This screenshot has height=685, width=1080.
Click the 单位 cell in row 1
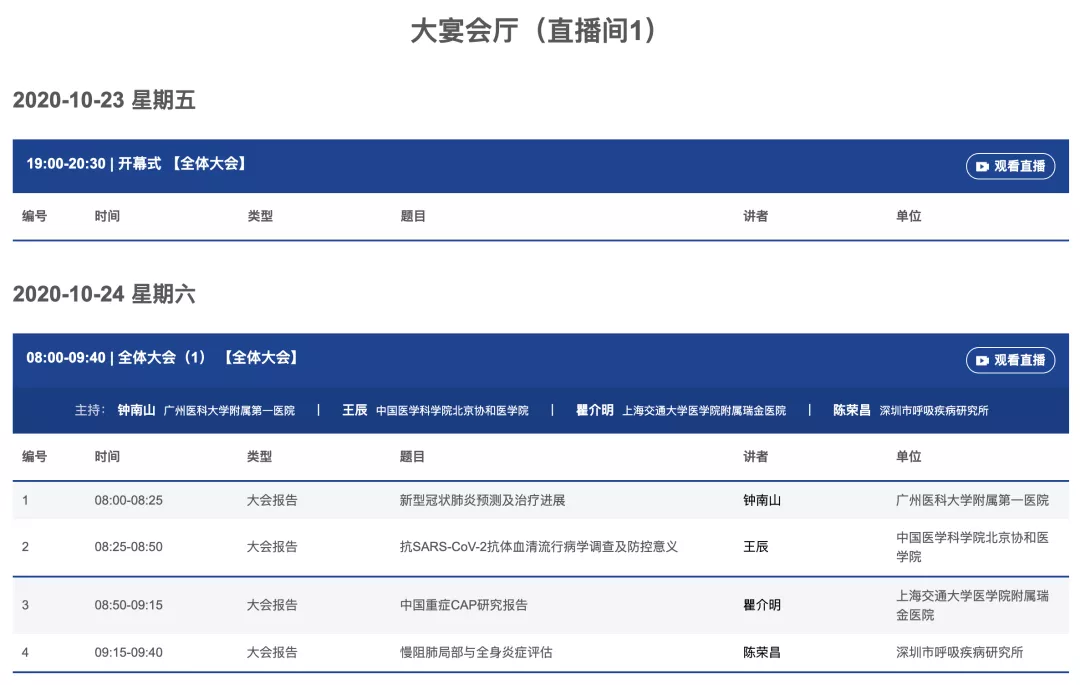point(973,500)
